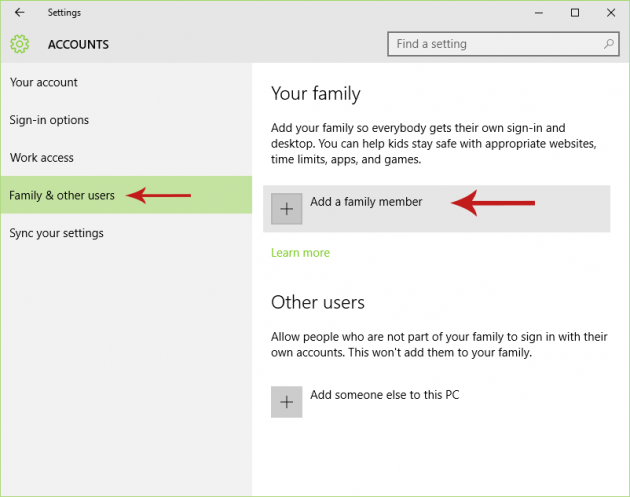The width and height of the screenshot is (630, 497).
Task: Click the ACCOUNTS header title
Action: (x=78, y=44)
